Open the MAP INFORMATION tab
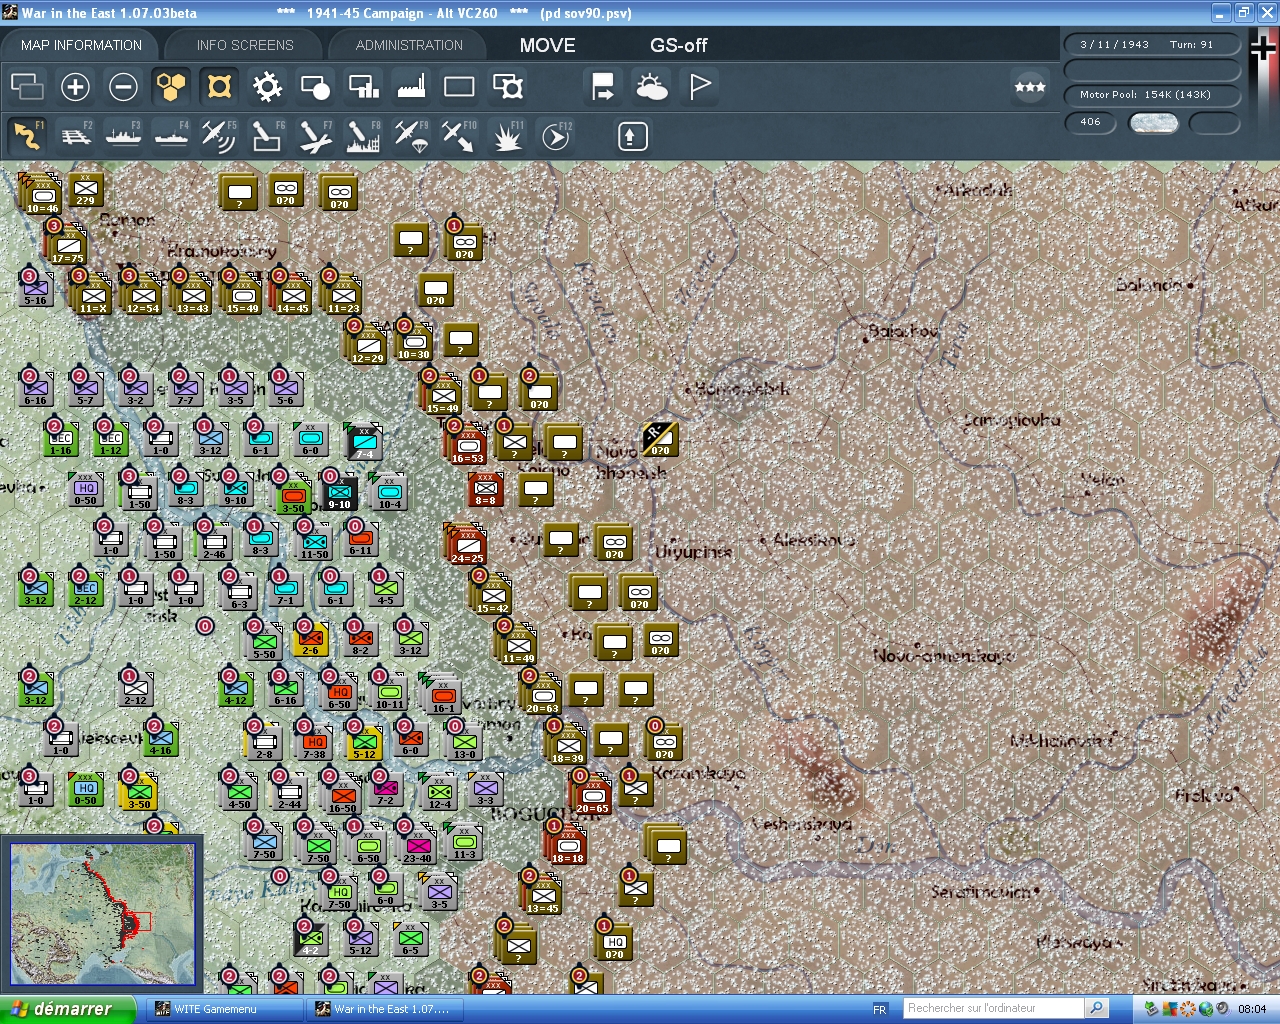 click(x=81, y=45)
